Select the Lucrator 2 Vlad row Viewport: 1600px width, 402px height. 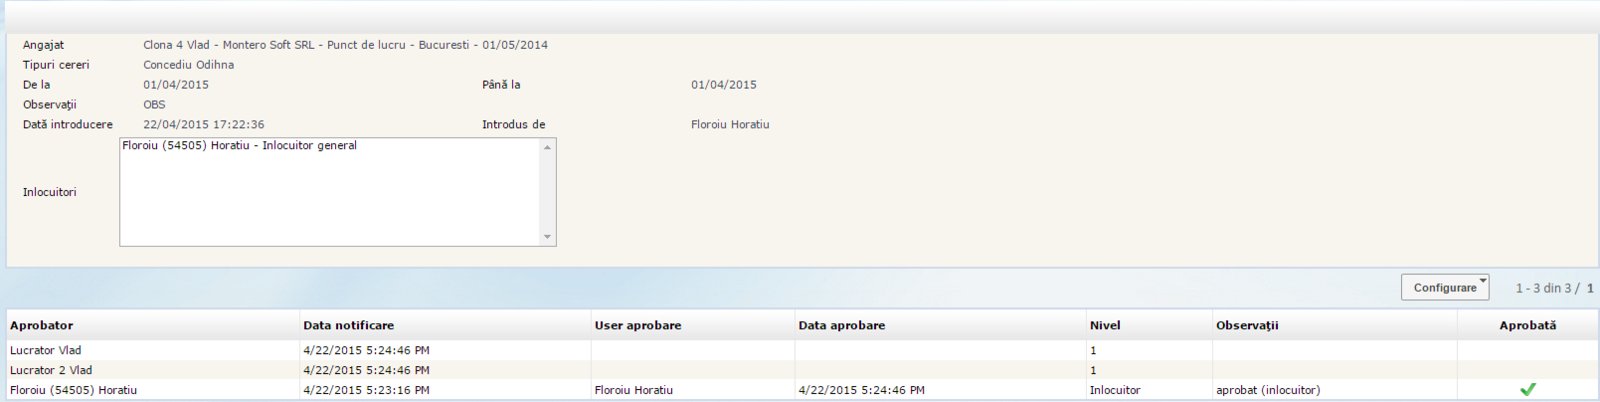click(51, 371)
